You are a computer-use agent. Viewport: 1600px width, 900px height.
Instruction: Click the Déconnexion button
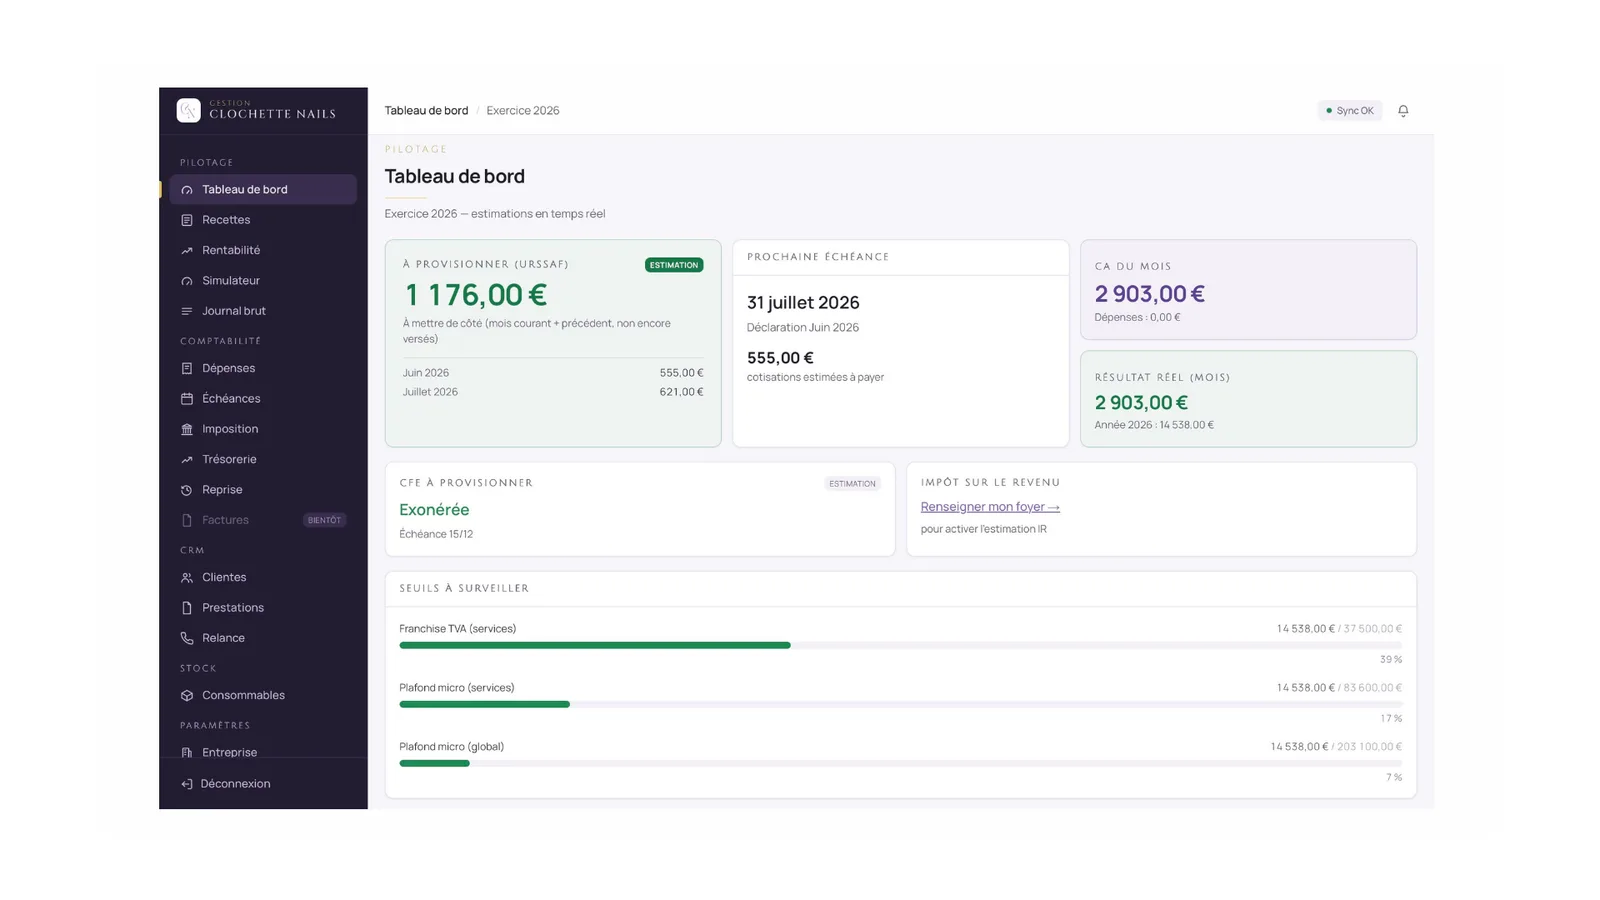tap(263, 783)
